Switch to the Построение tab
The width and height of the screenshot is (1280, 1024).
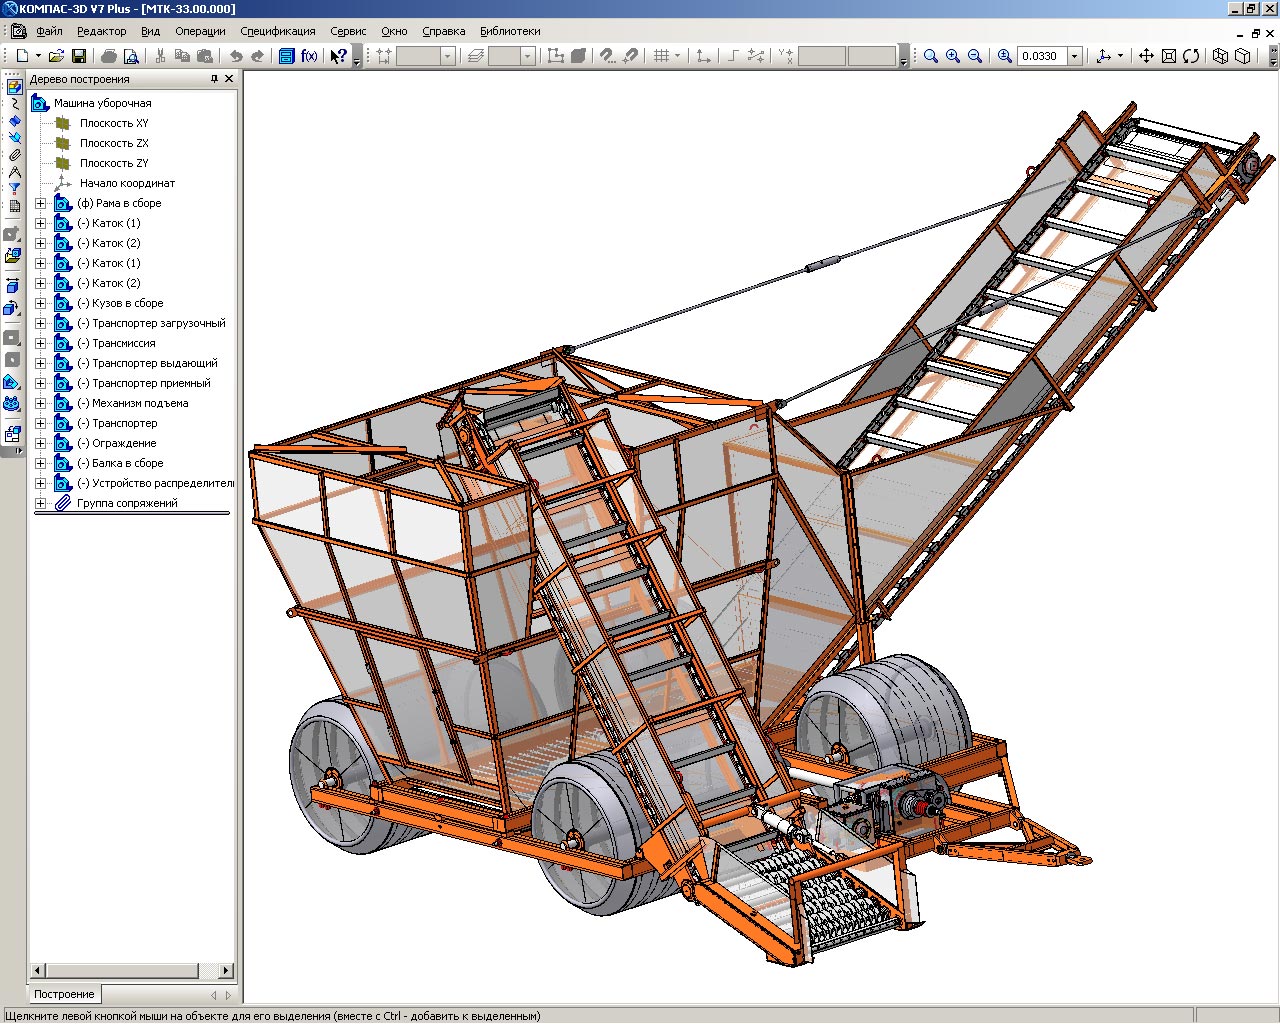(64, 994)
